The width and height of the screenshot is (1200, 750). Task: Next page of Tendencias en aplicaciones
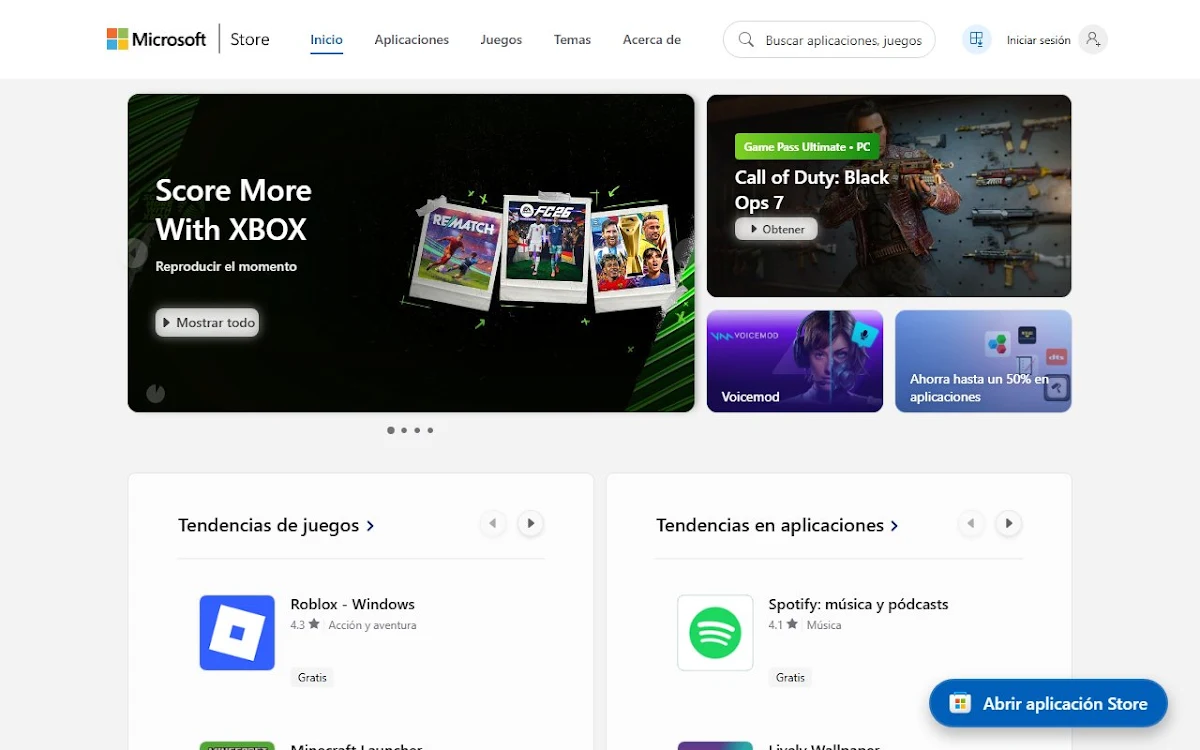(1009, 523)
